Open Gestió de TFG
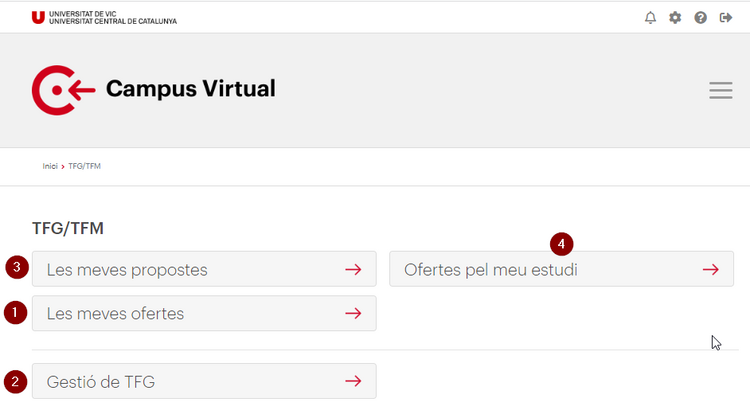This screenshot has height=418, width=750. (204, 381)
